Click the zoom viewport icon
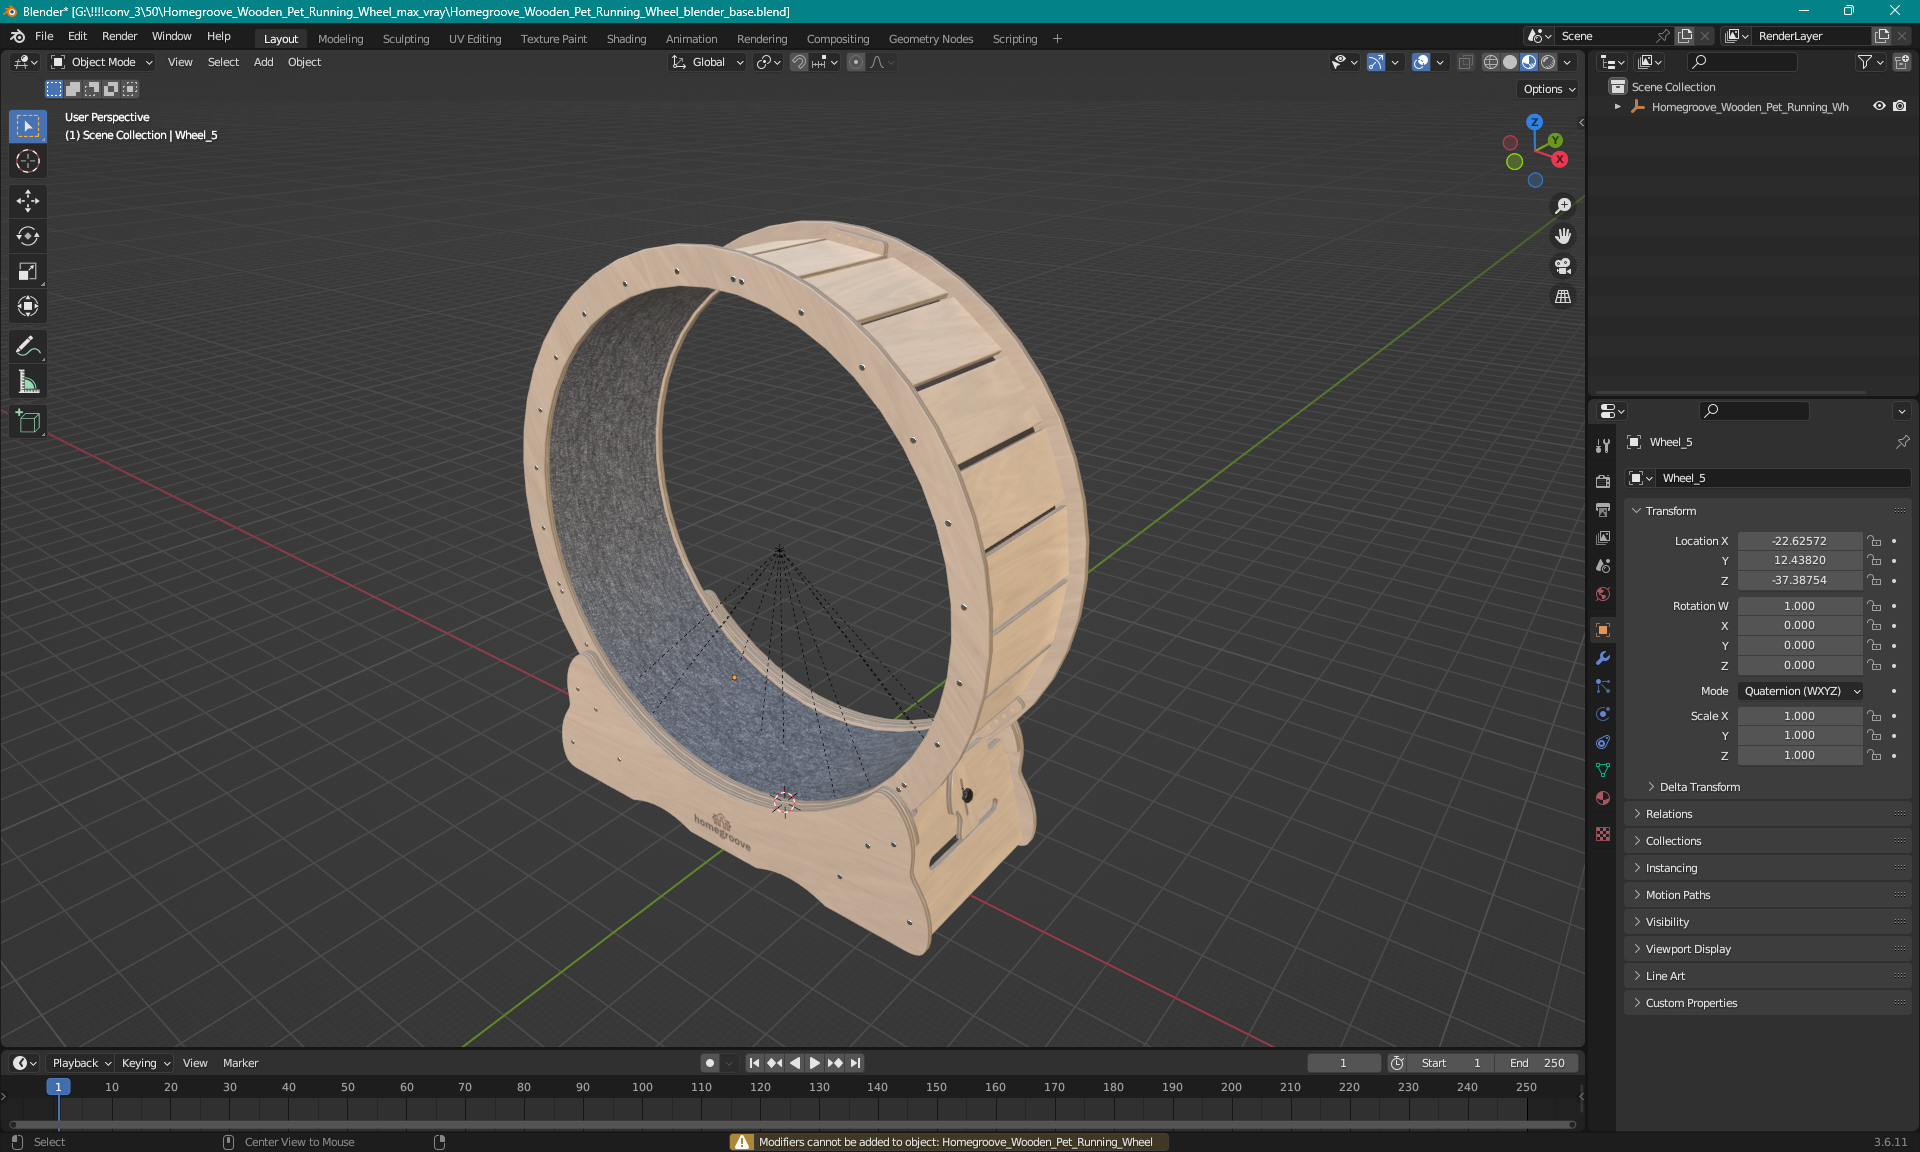1920x1152 pixels. point(1563,206)
